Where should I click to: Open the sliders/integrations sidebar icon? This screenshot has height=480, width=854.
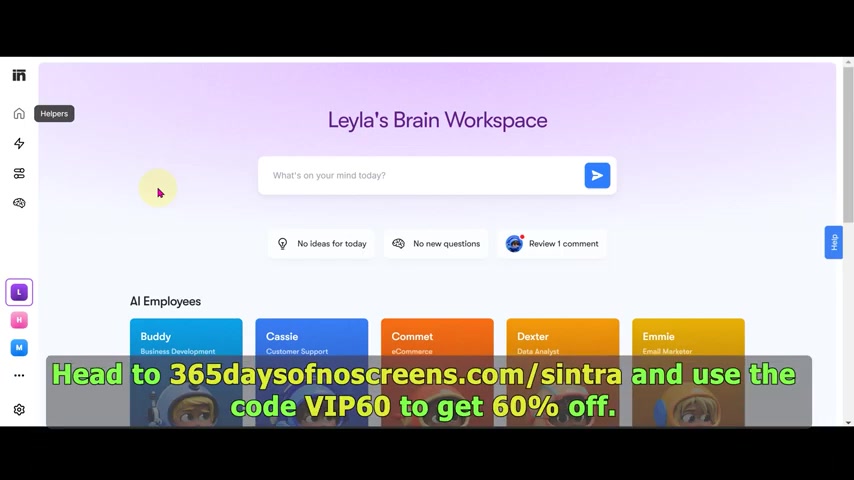19,173
